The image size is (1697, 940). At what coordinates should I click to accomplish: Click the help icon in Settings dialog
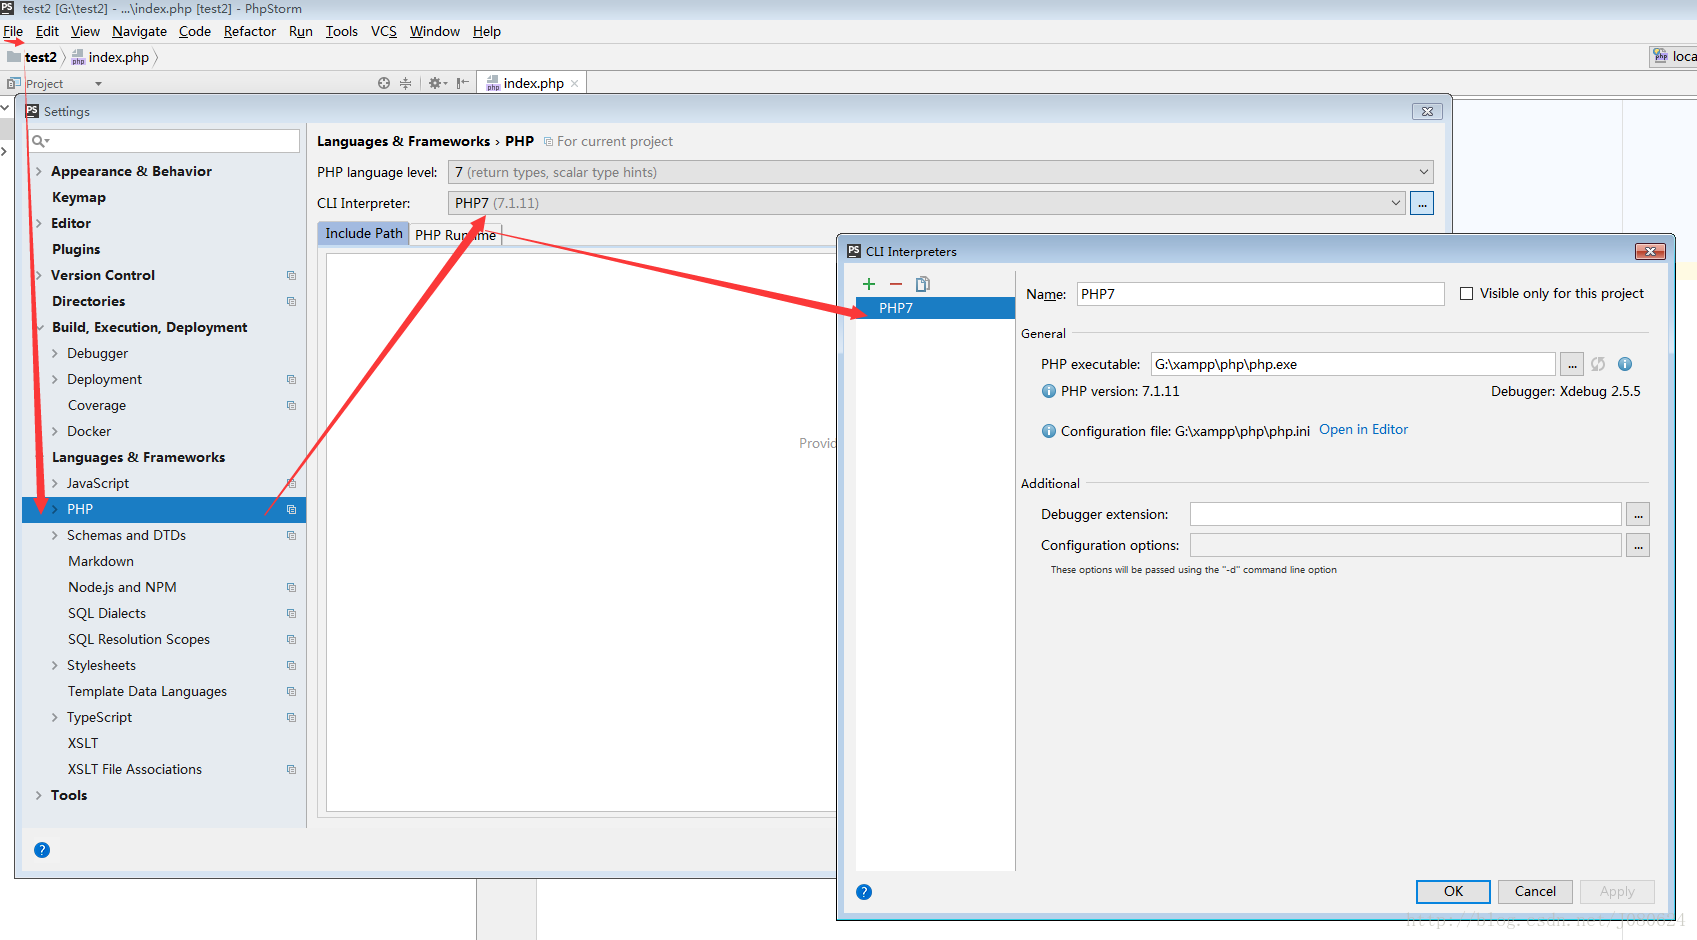[42, 850]
